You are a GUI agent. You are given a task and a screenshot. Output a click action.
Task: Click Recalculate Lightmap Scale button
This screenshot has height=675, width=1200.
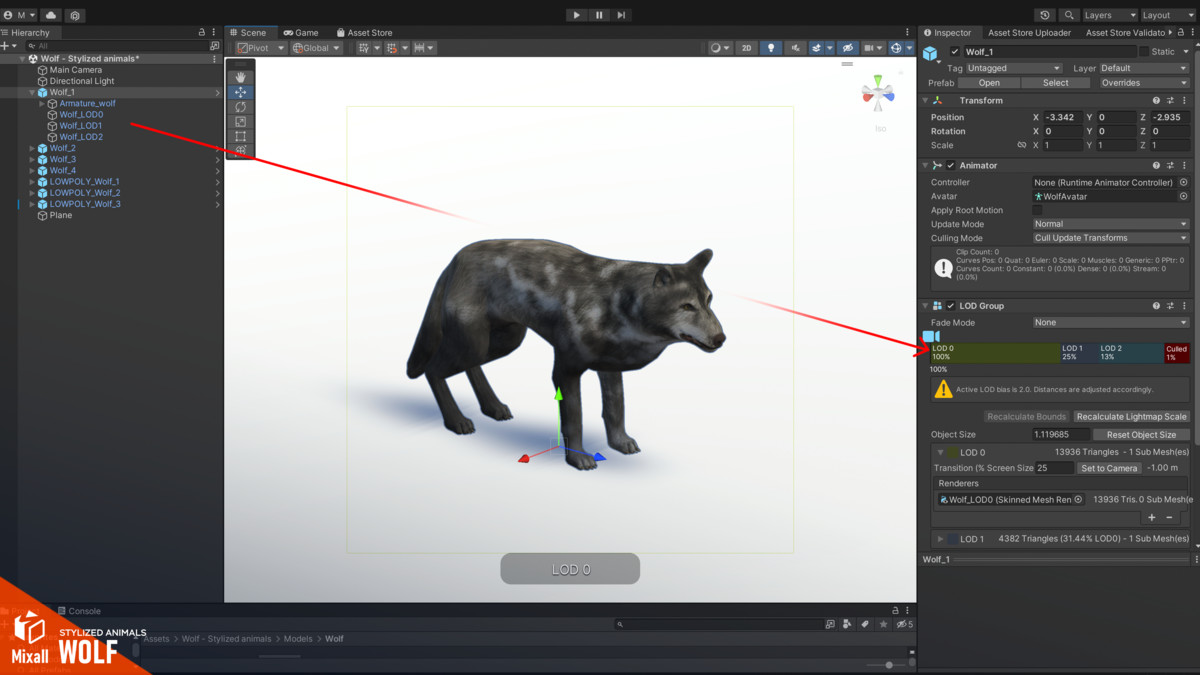coord(1132,417)
